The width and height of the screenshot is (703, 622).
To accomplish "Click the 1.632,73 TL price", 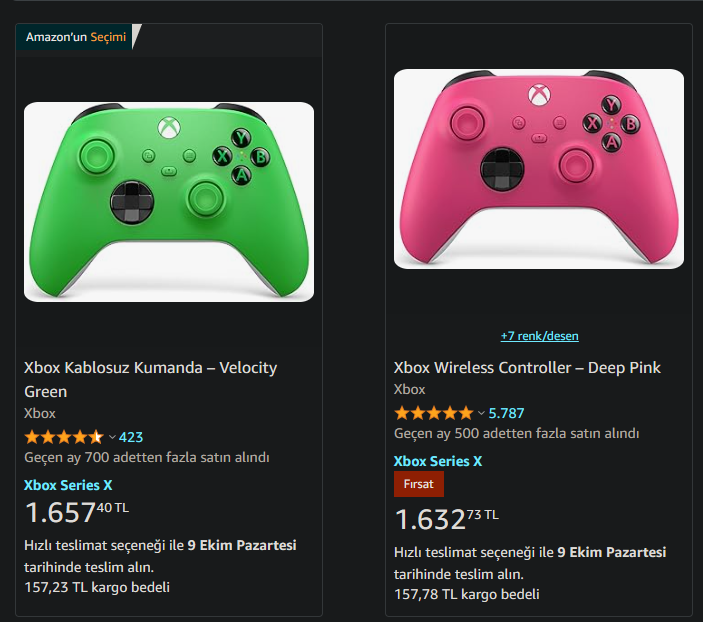I will pos(446,520).
